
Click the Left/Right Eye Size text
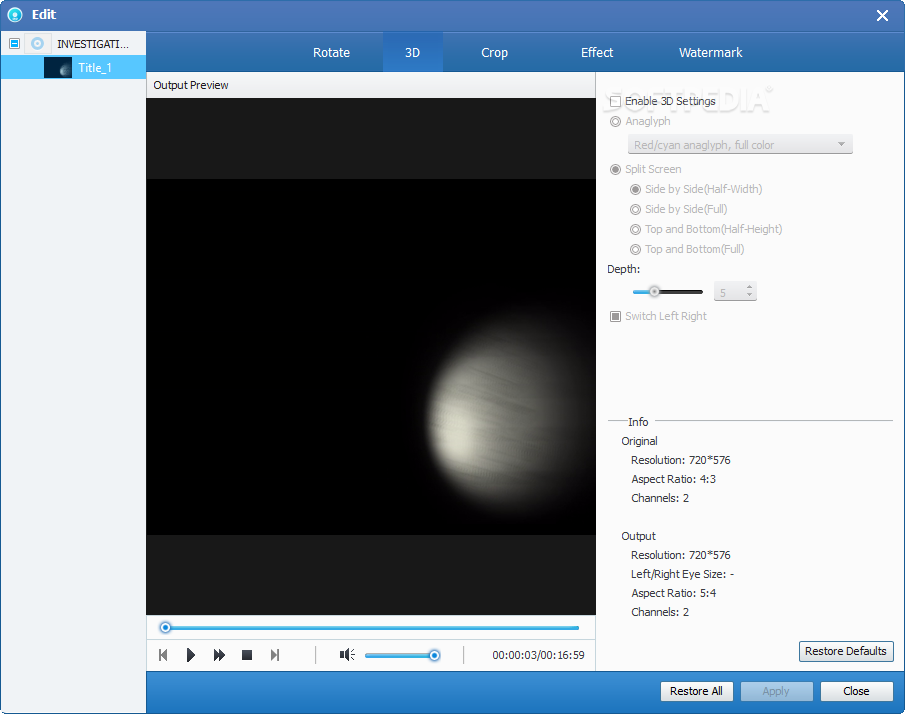682,574
